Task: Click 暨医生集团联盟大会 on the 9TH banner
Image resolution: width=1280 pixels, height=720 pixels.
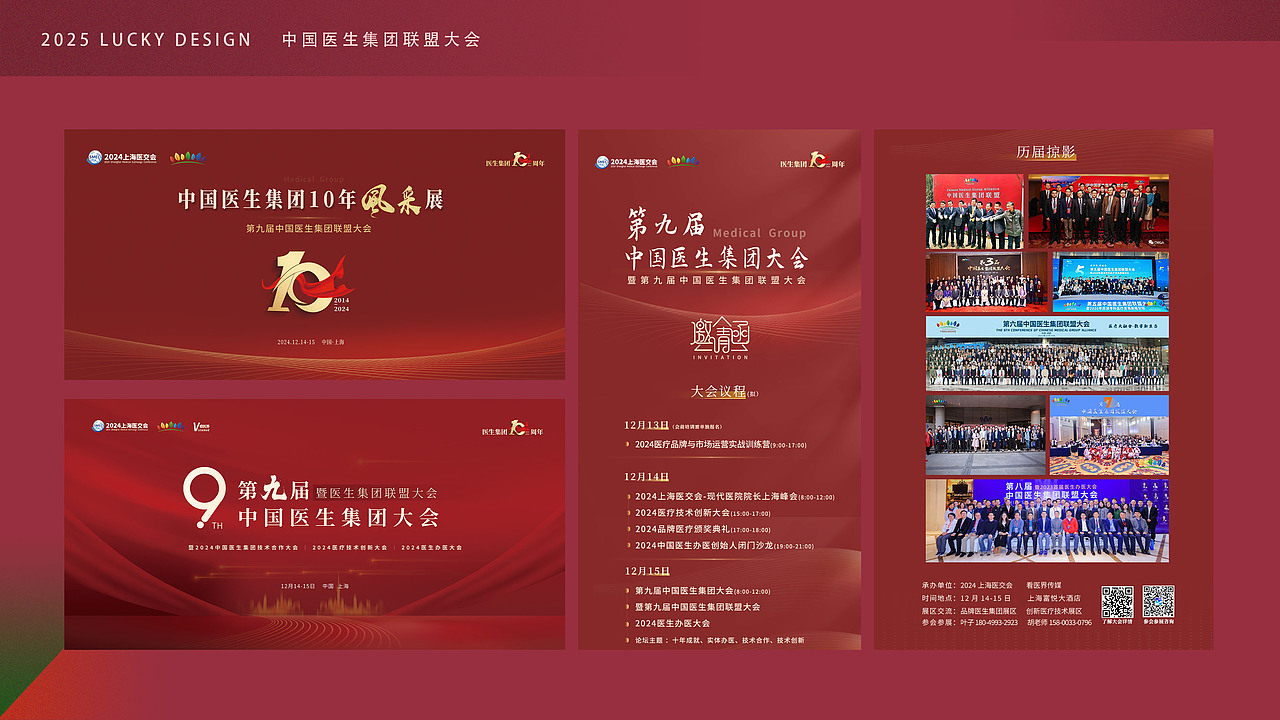Action: [377, 492]
